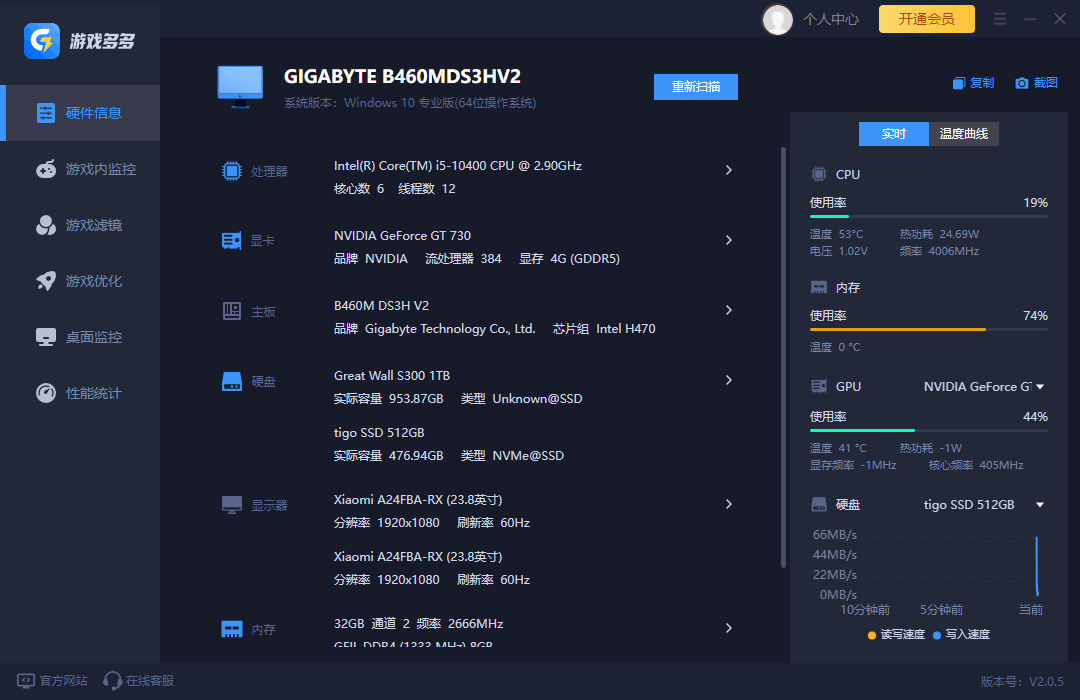Expand the 主板 motherboard details arrow
Image resolution: width=1080 pixels, height=700 pixels.
(729, 310)
